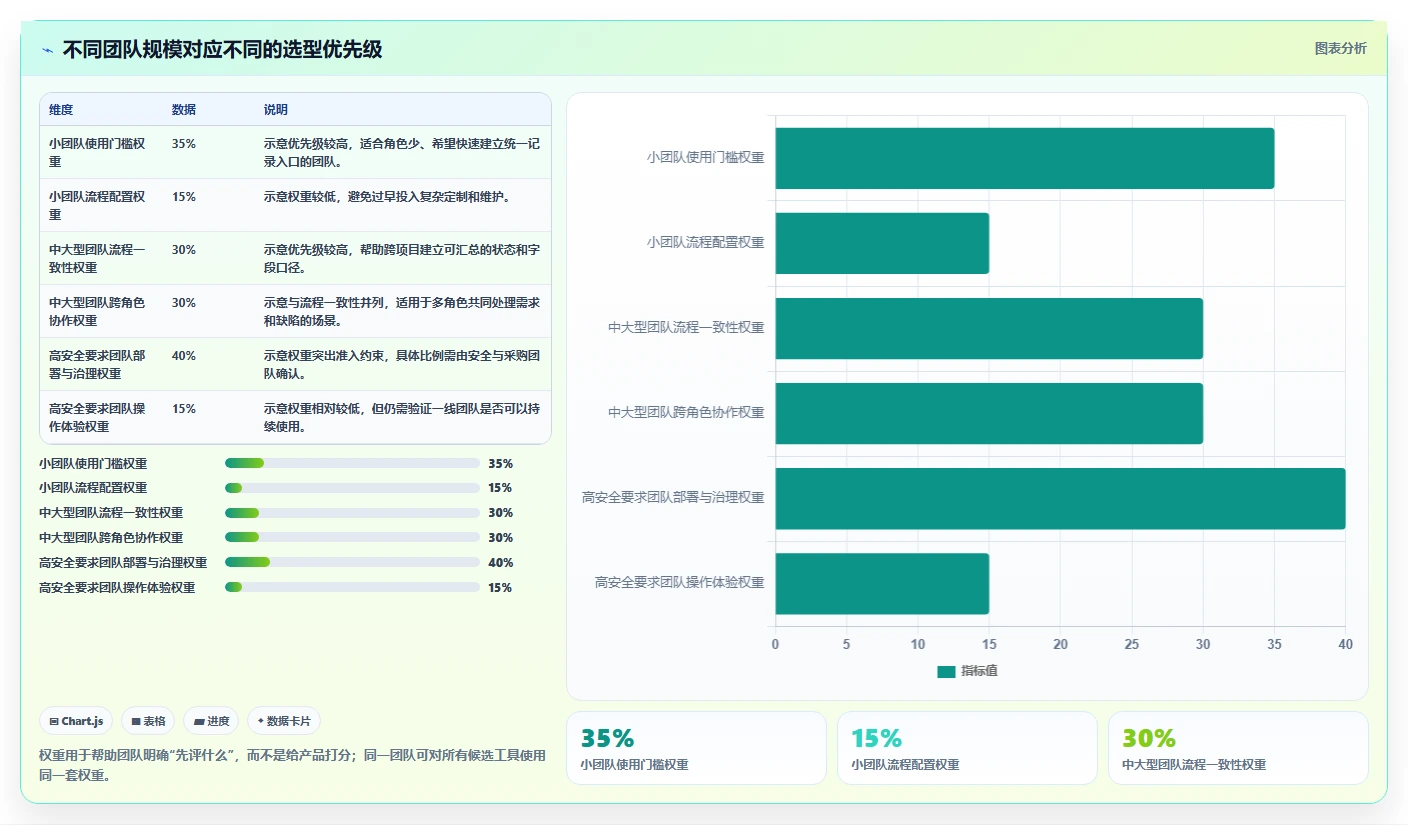Click the lightning icon beside the title

pyautogui.click(x=48, y=50)
